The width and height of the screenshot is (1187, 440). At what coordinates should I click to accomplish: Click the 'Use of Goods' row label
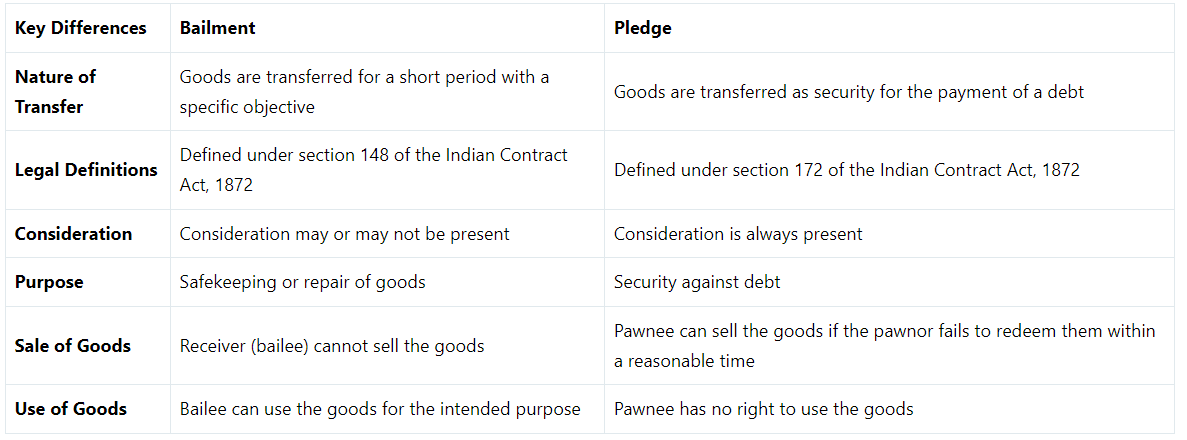click(x=70, y=409)
